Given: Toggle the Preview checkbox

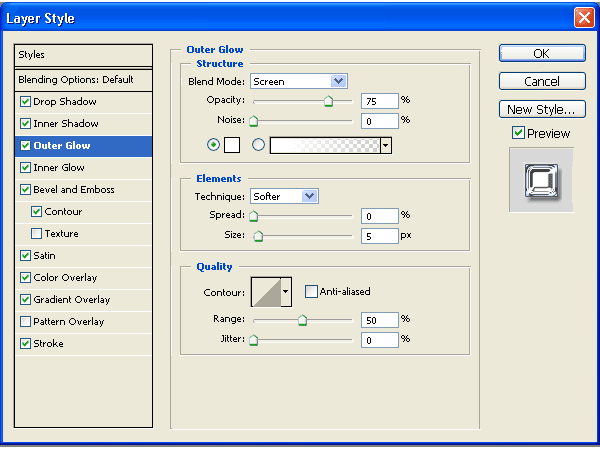Looking at the screenshot, I should [x=518, y=133].
